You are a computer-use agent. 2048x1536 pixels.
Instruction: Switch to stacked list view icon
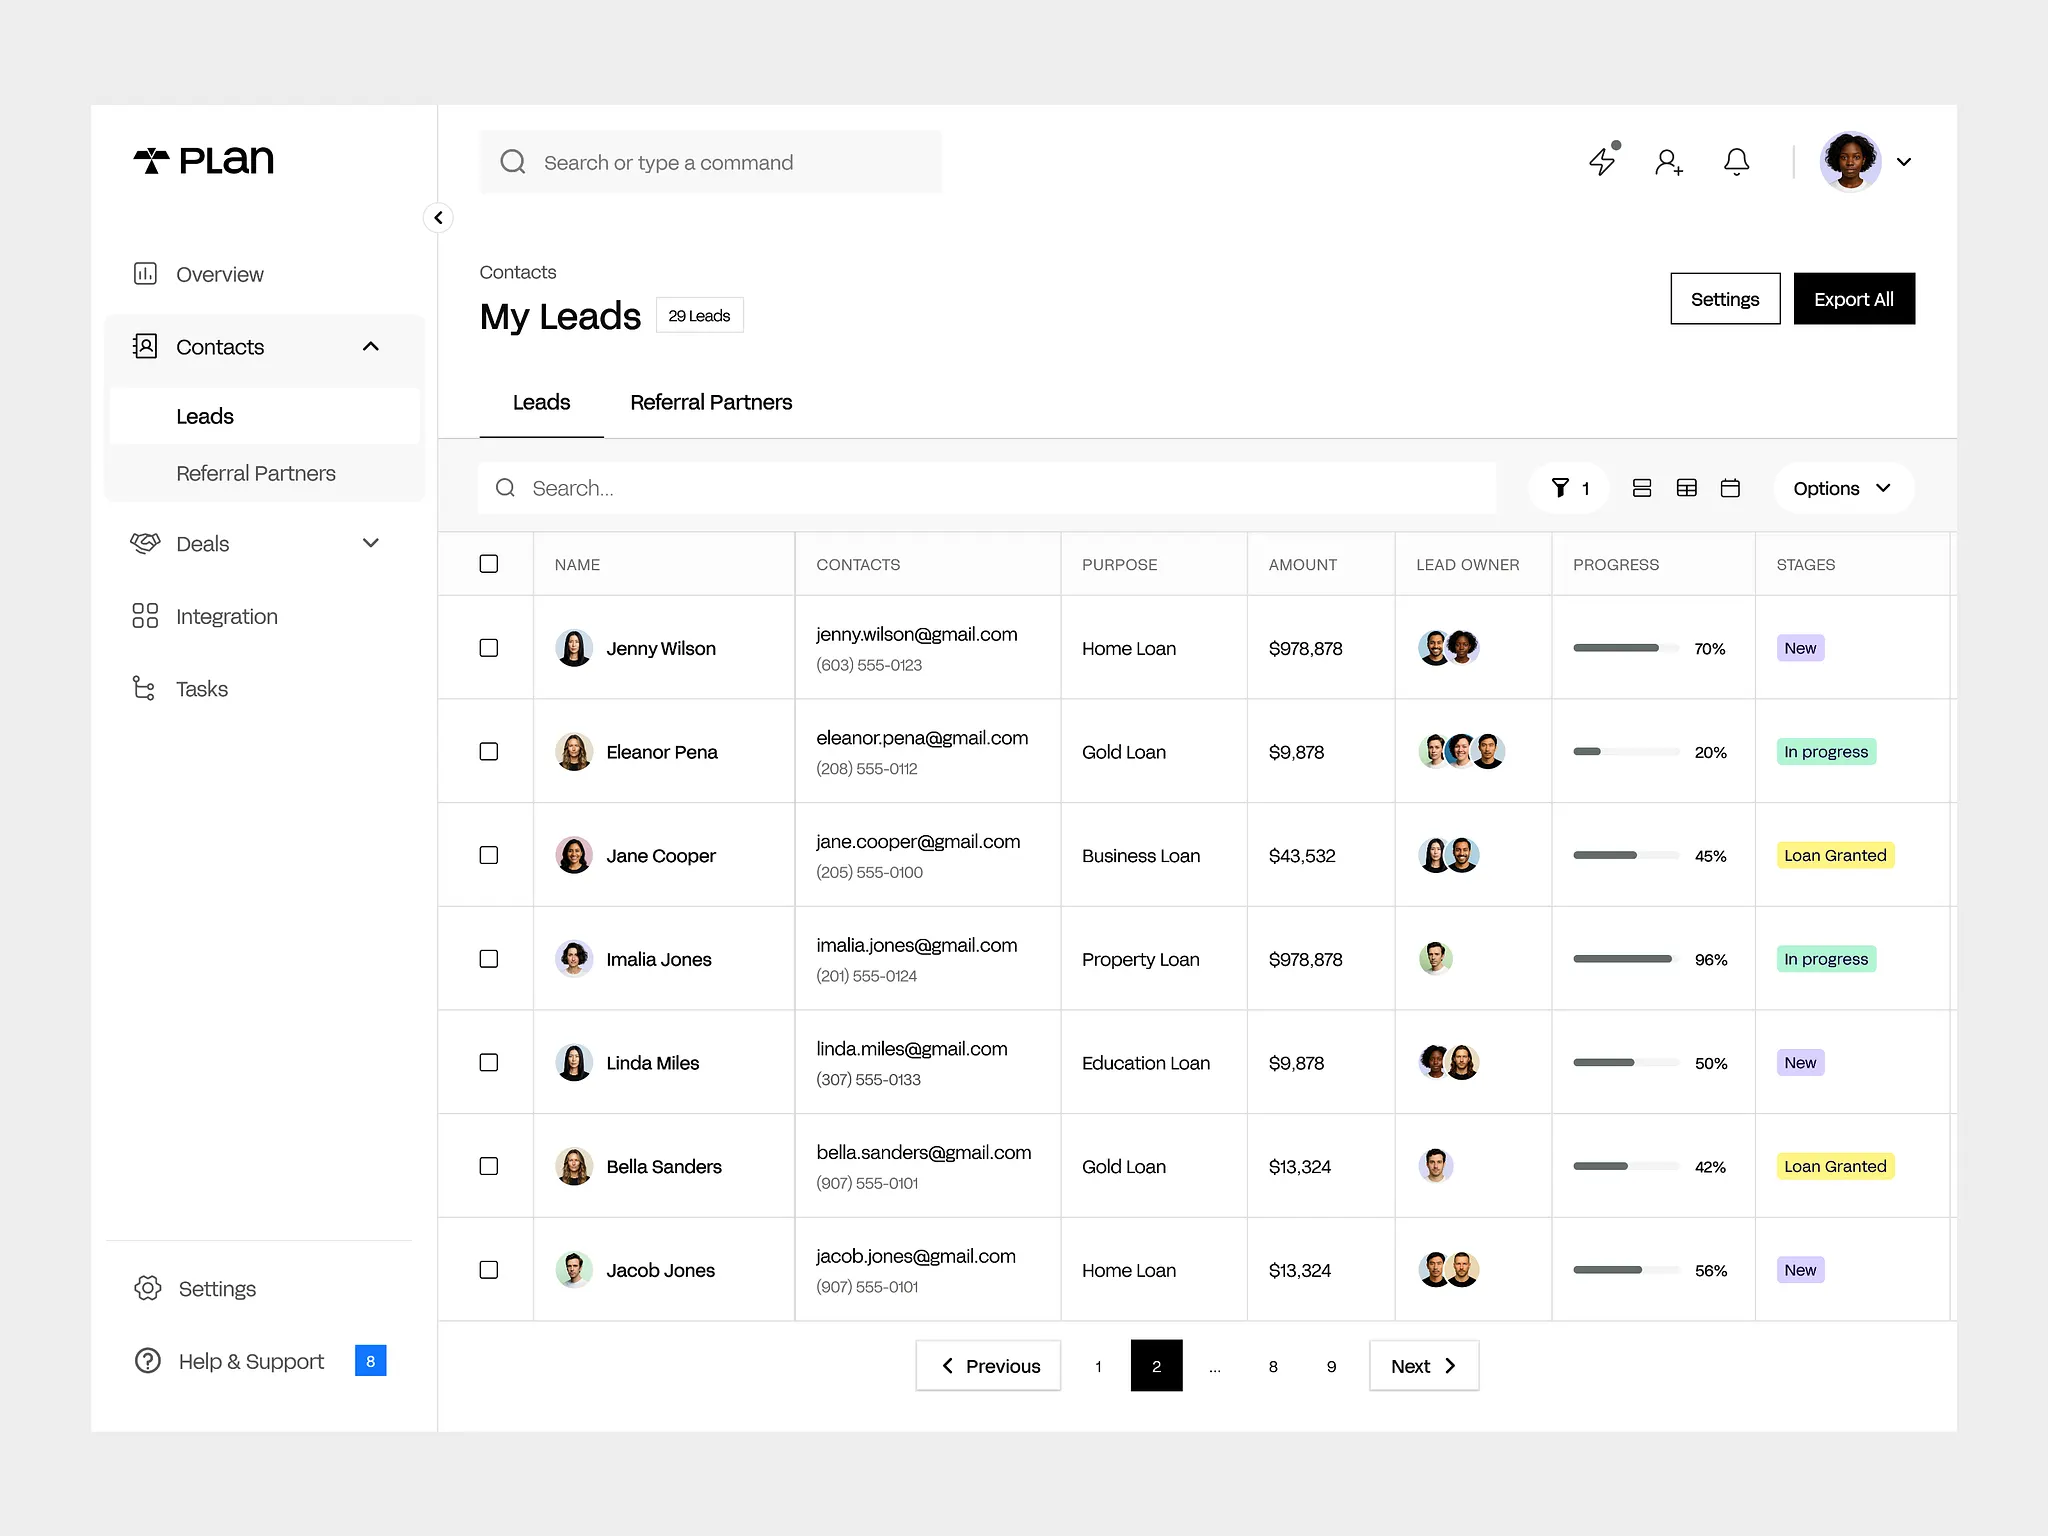point(1641,488)
